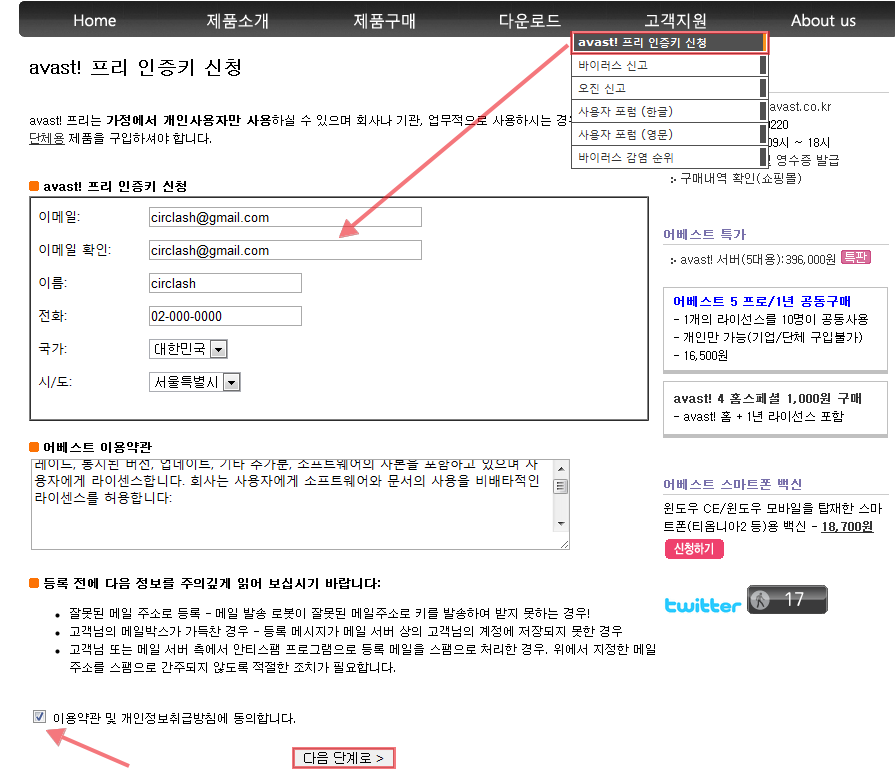The height and width of the screenshot is (775, 895).
Task: Focus the 이름 text field
Action: [x=225, y=283]
